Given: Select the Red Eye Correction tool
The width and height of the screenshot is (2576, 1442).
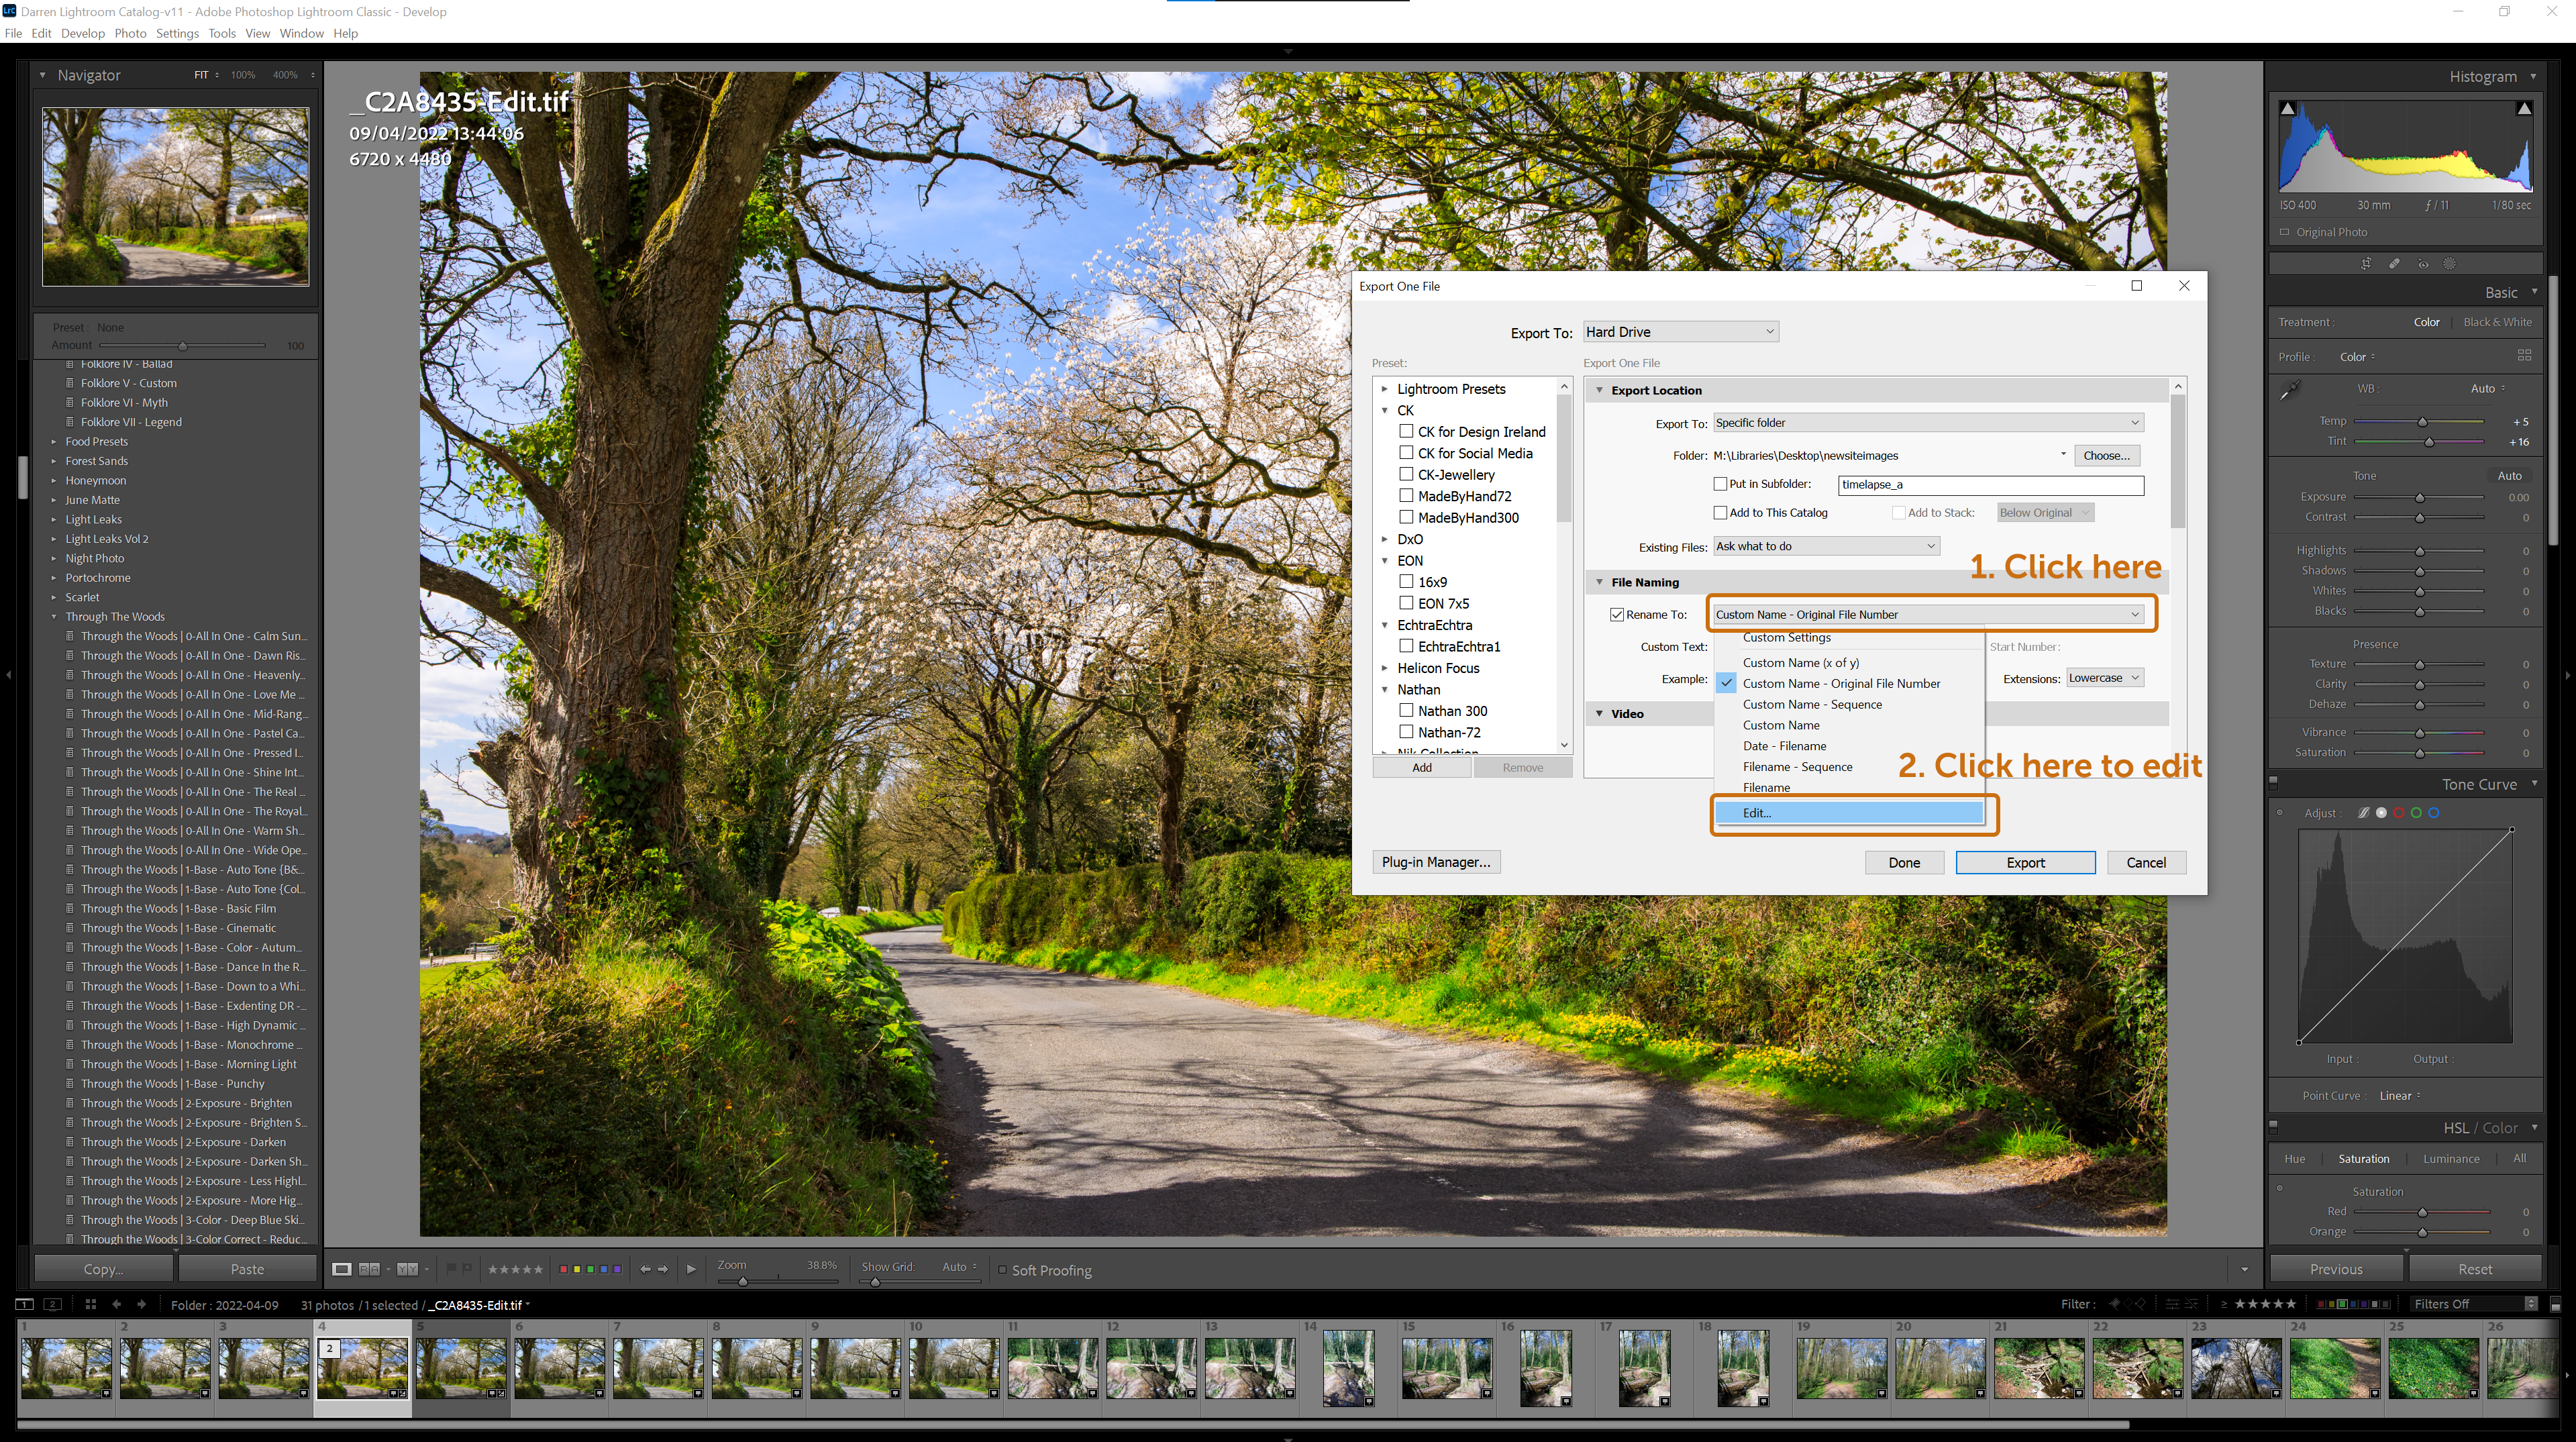Looking at the screenshot, I should 2422,264.
